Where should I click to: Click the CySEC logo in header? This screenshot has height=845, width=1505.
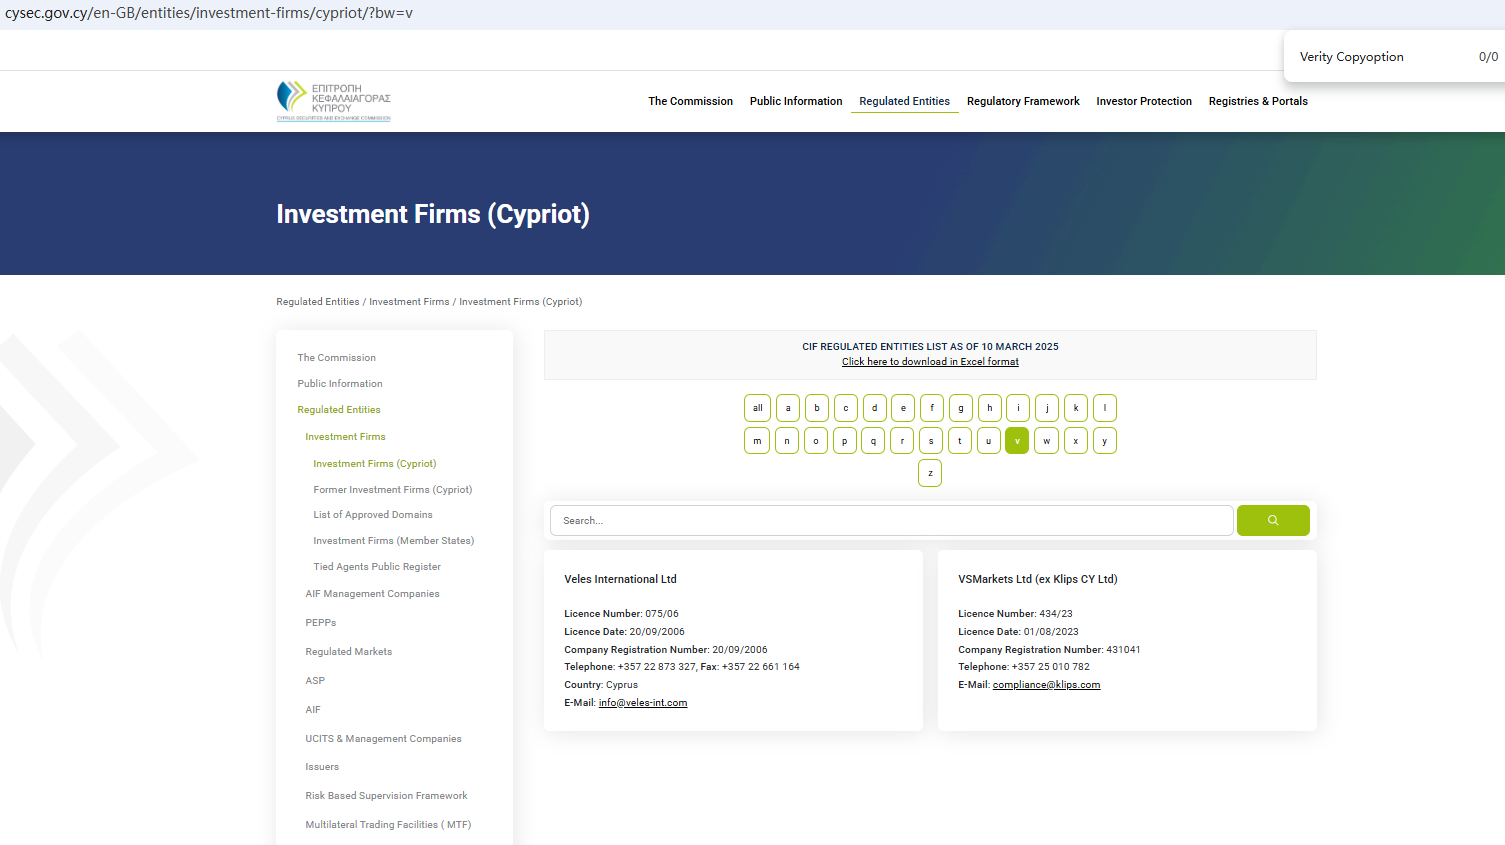(333, 101)
